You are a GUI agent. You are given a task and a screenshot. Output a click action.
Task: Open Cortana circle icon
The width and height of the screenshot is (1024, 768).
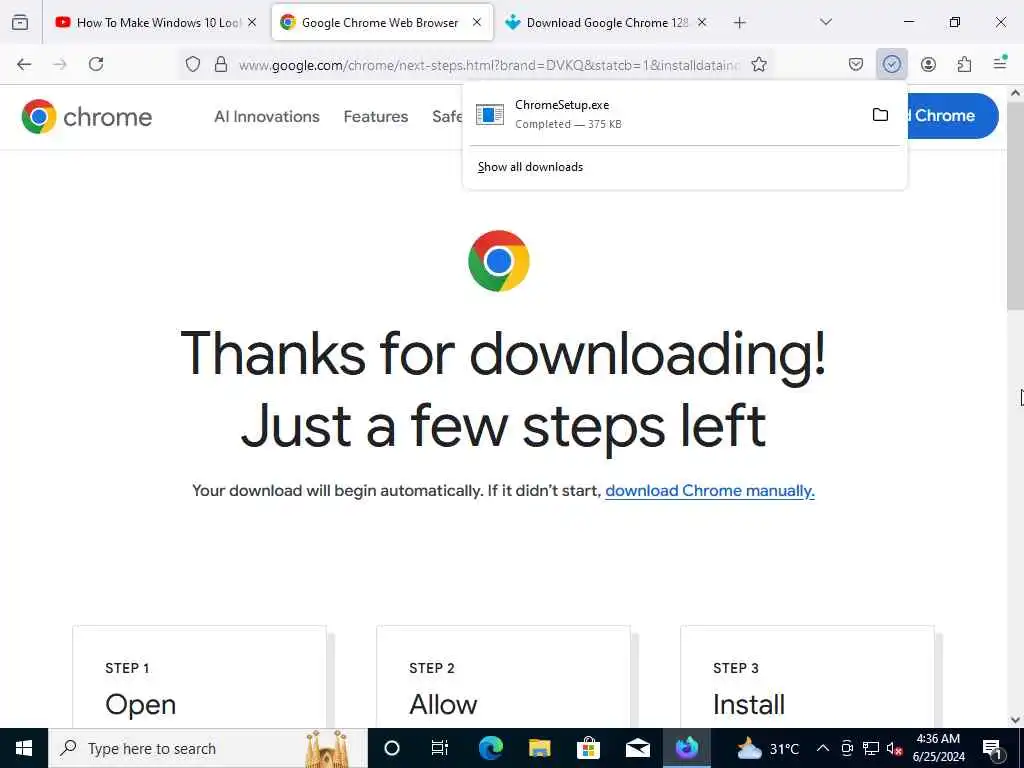point(391,748)
